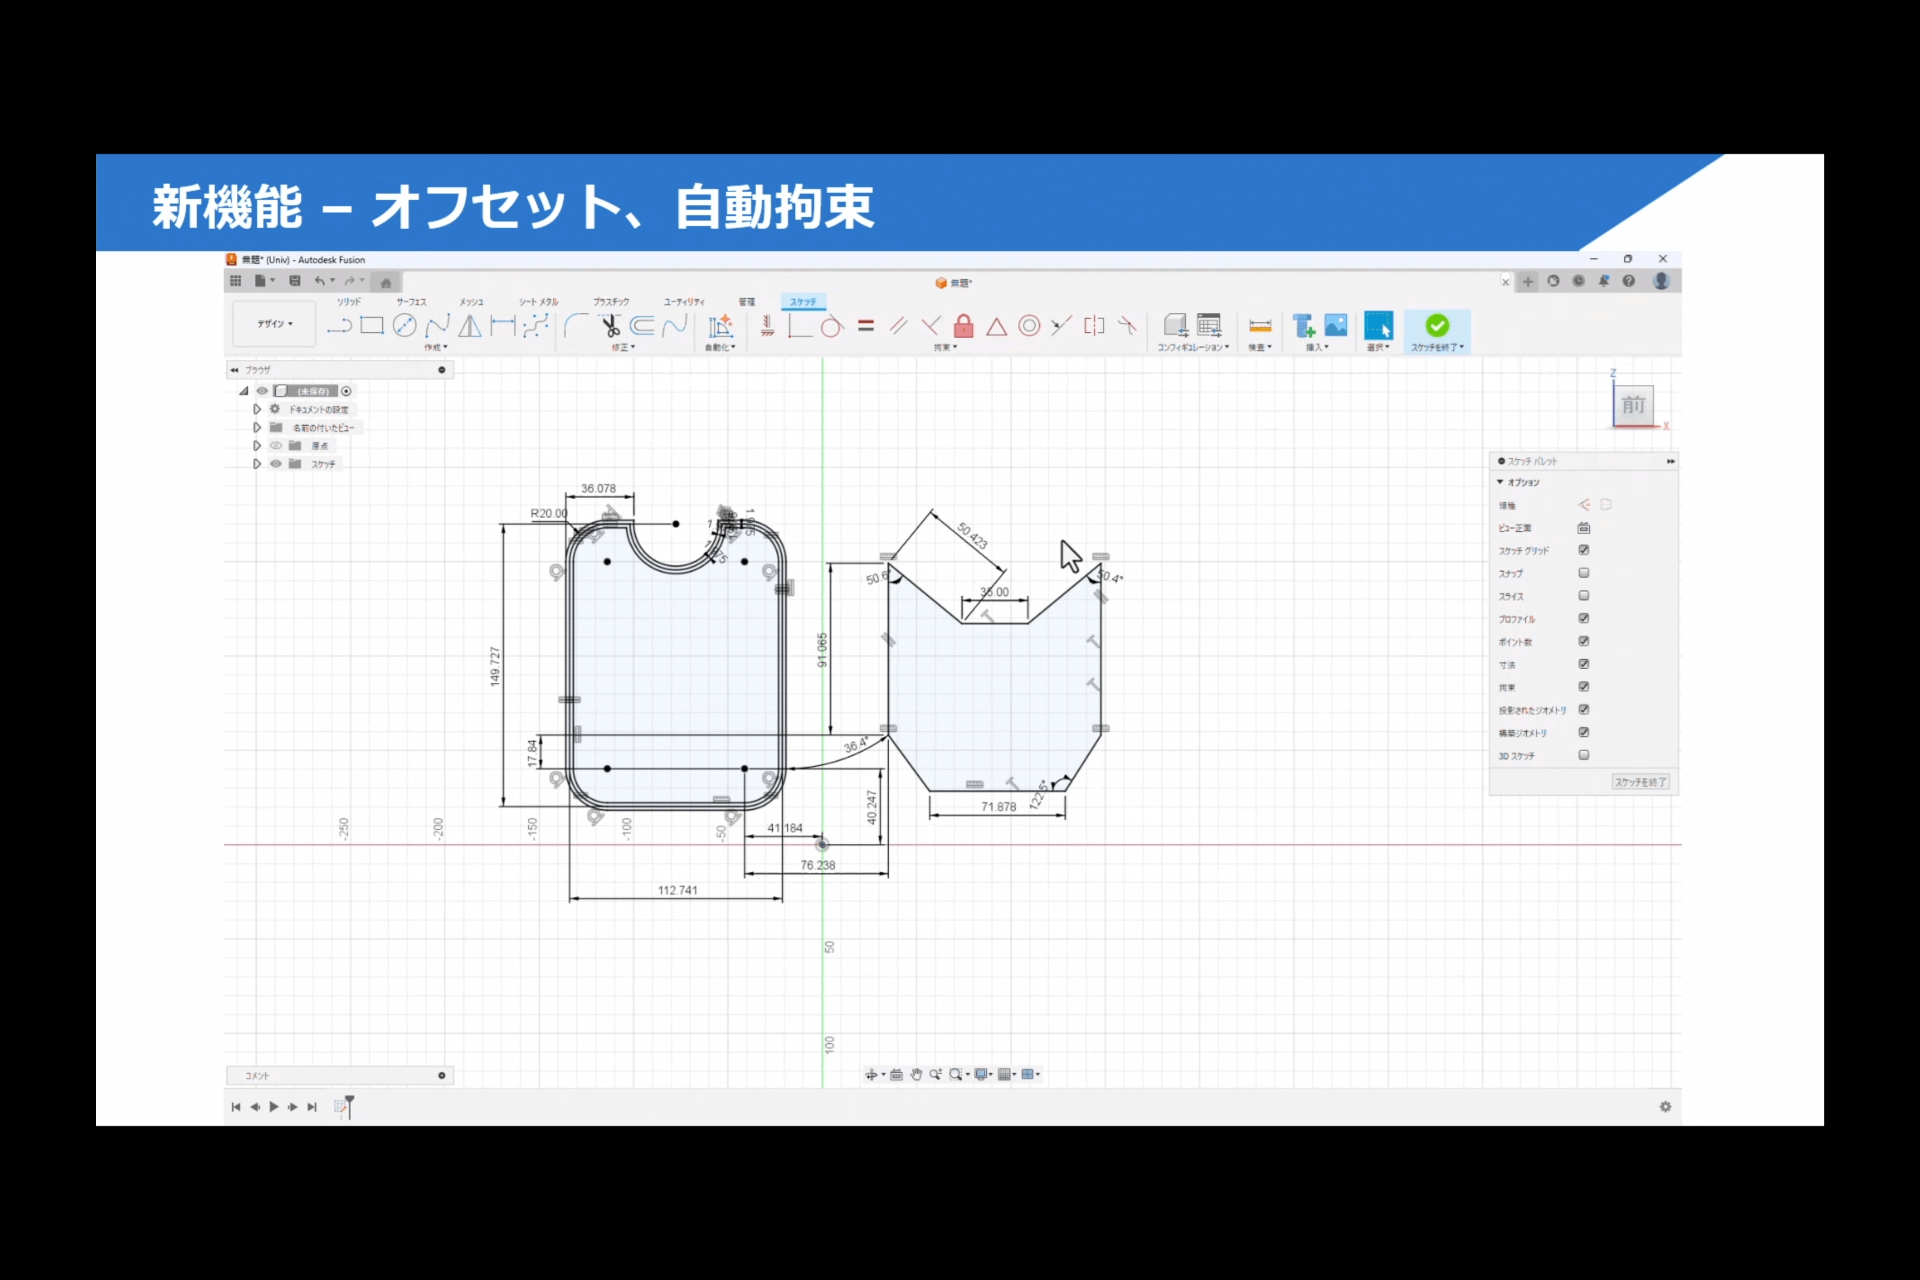
Task: Select the Offset tool
Action: [x=643, y=325]
